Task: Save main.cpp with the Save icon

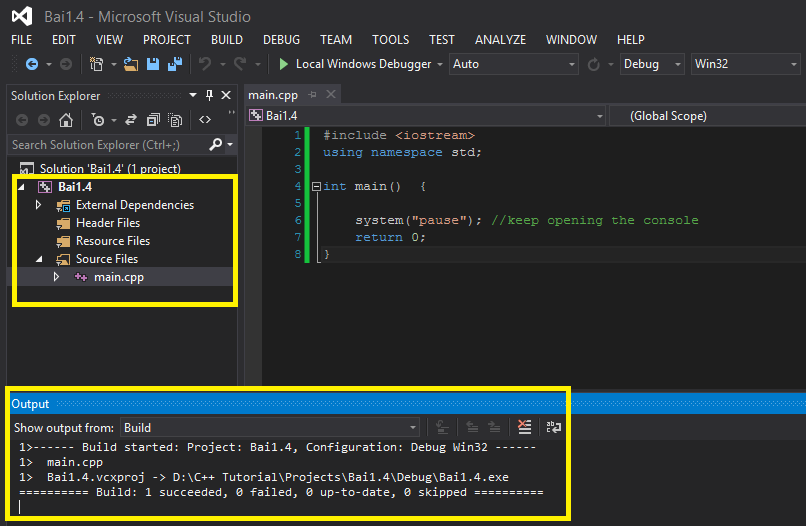Action: 153,64
